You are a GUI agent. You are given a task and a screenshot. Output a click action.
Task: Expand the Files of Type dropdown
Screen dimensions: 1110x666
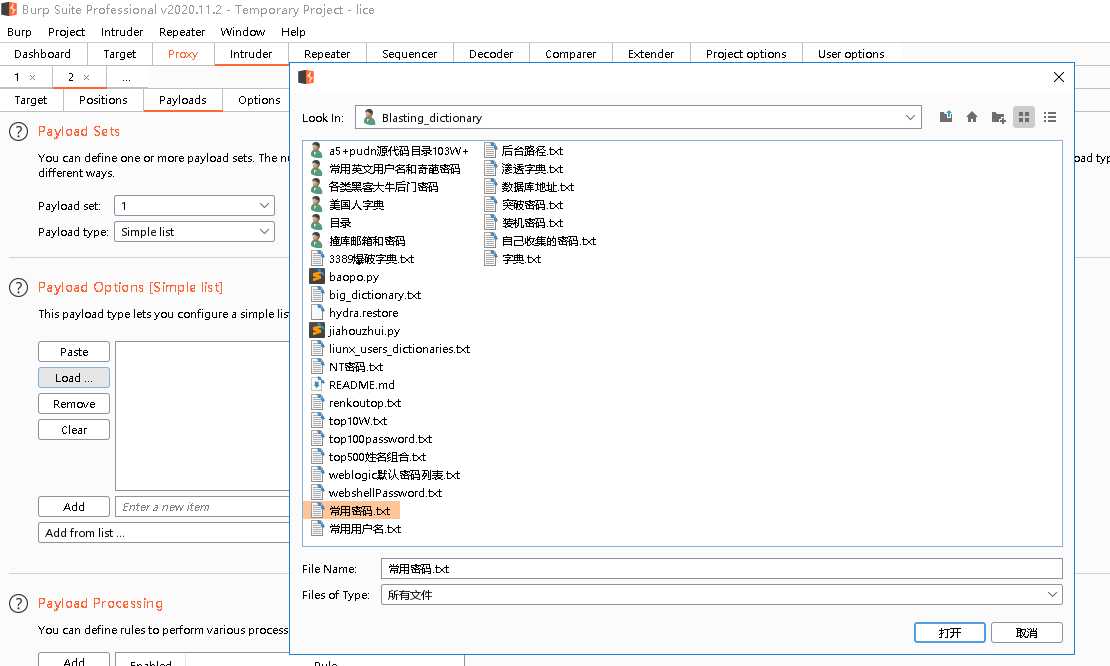[x=1053, y=595]
